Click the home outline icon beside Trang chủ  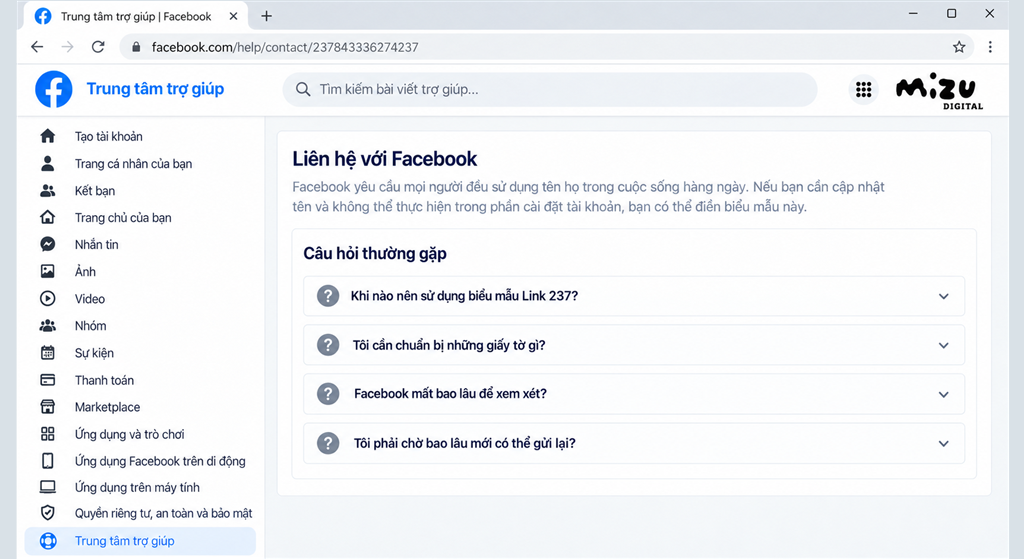(x=48, y=217)
